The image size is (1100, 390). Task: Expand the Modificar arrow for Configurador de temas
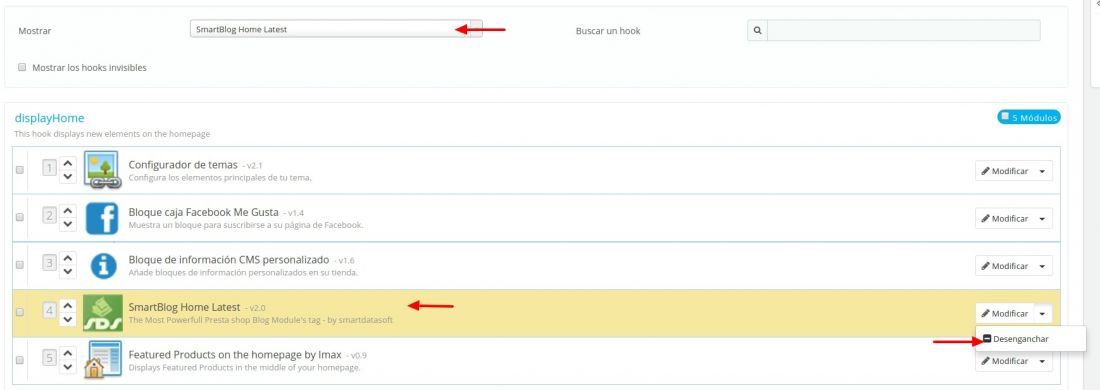(x=1042, y=171)
